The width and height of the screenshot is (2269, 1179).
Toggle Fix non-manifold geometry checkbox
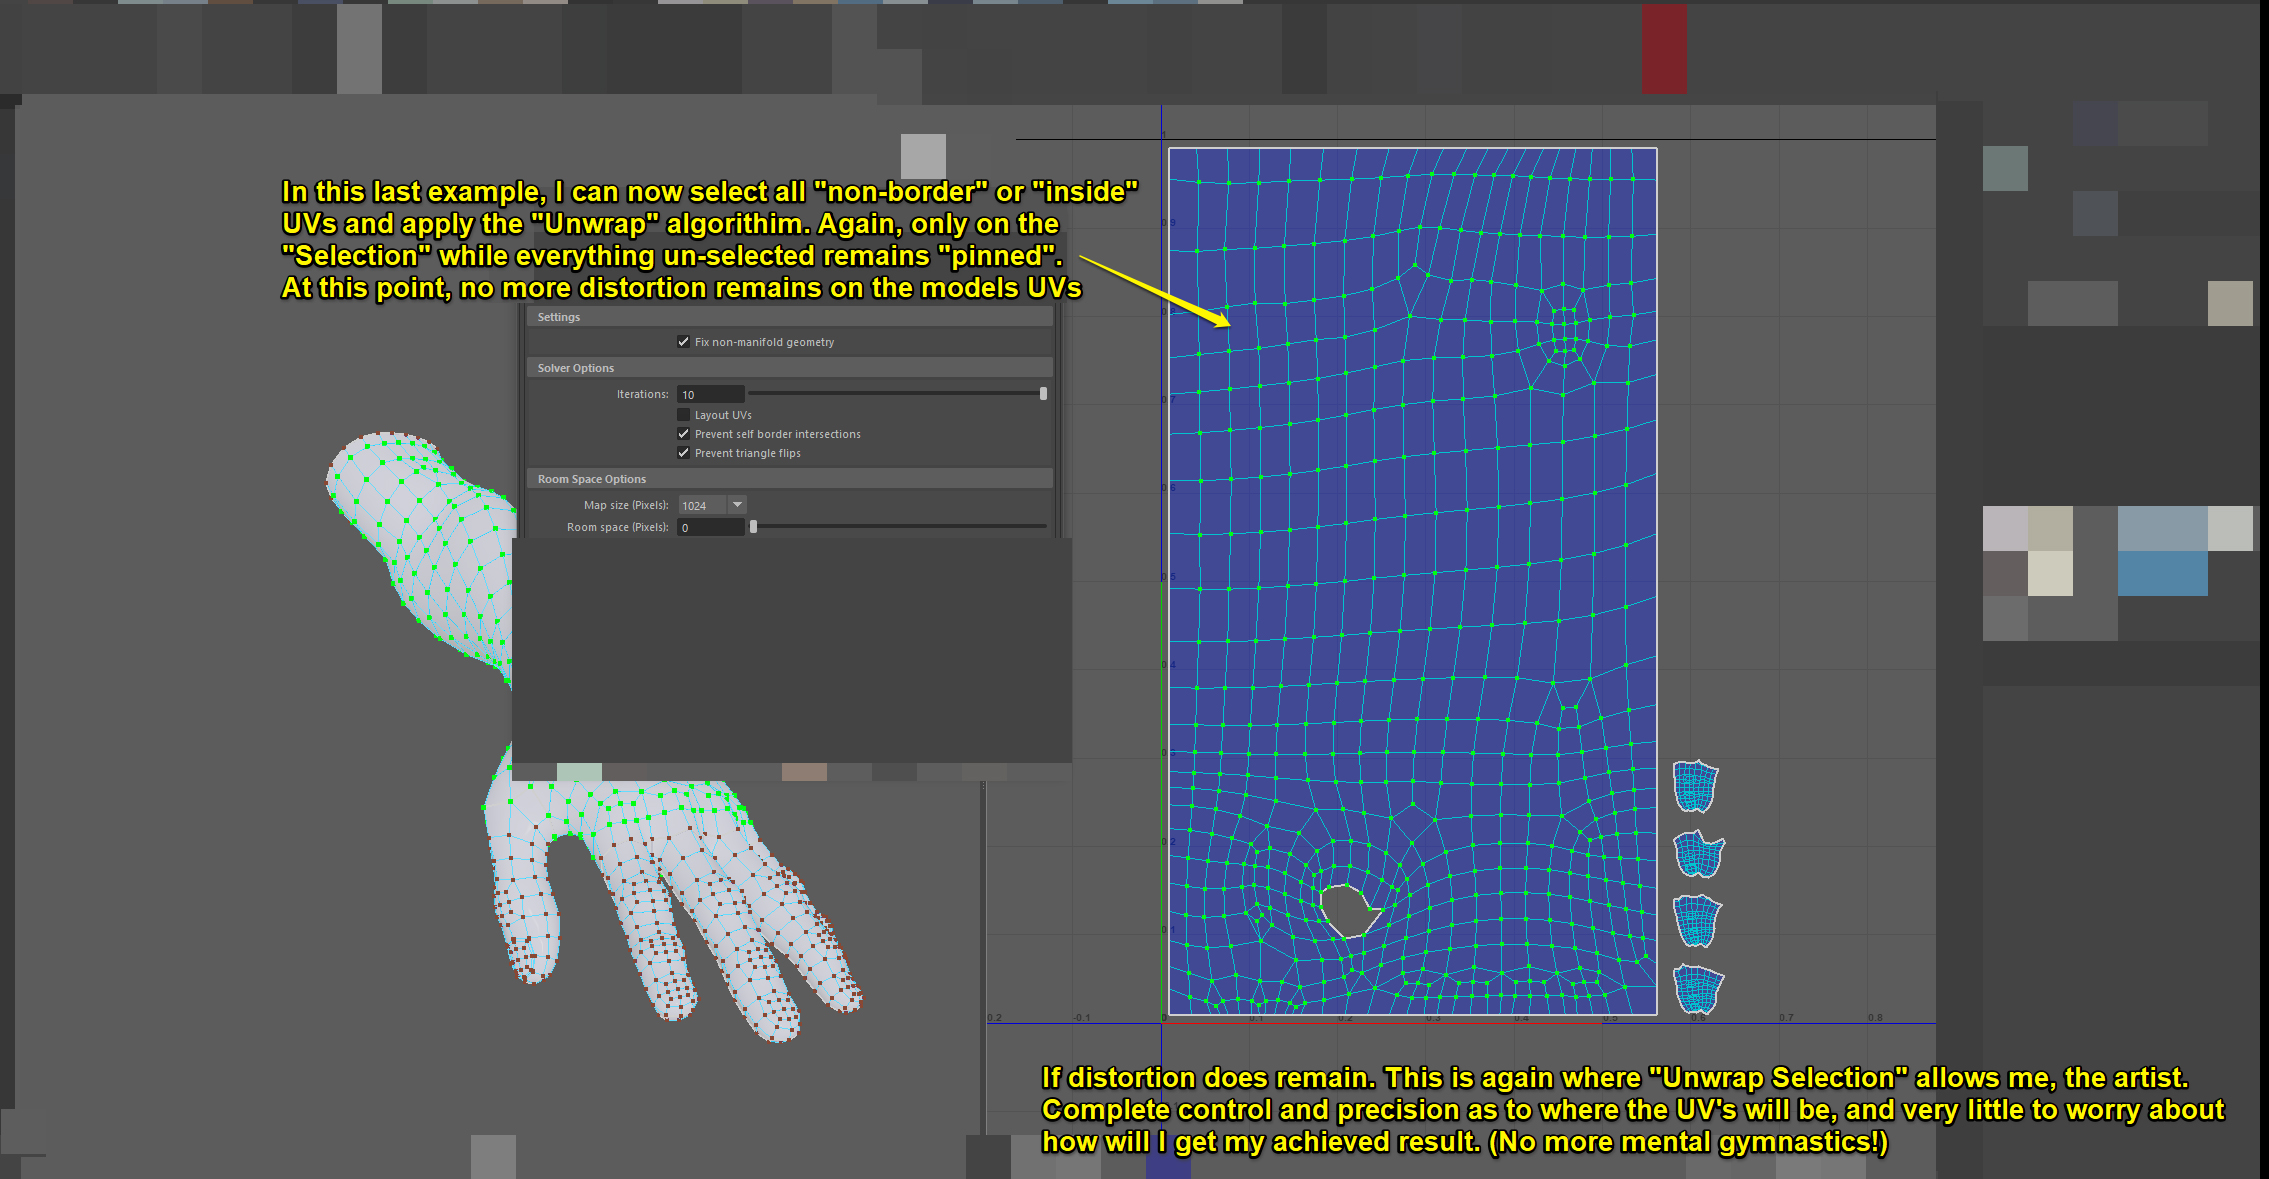[x=684, y=342]
